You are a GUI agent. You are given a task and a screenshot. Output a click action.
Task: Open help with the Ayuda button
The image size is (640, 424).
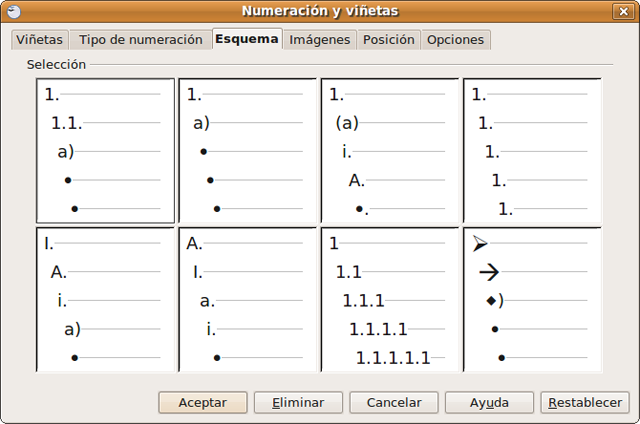[488, 402]
